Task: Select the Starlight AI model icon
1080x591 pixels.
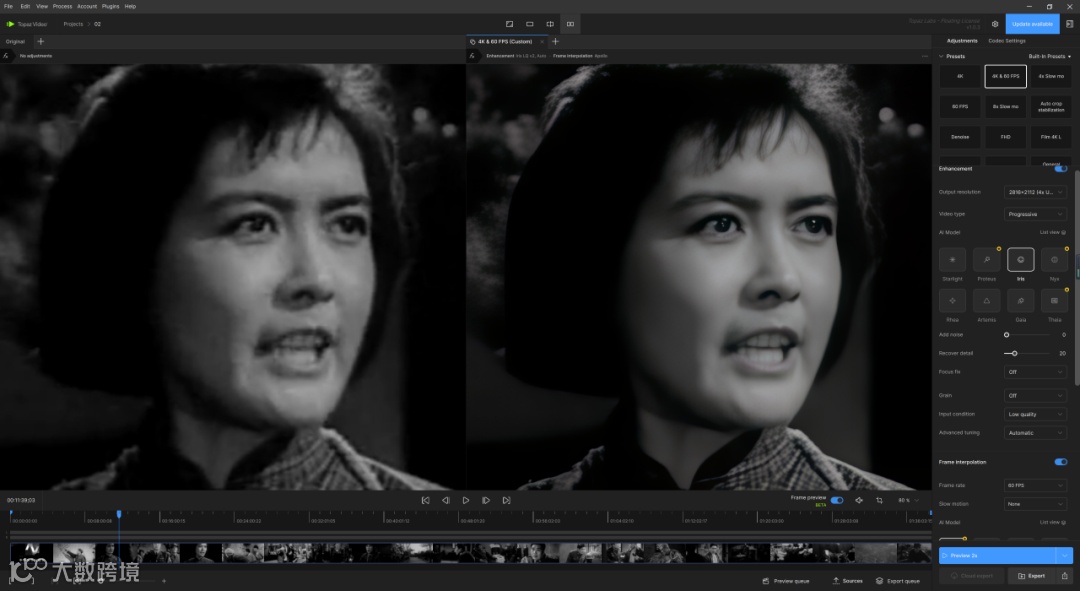Action: [953, 260]
